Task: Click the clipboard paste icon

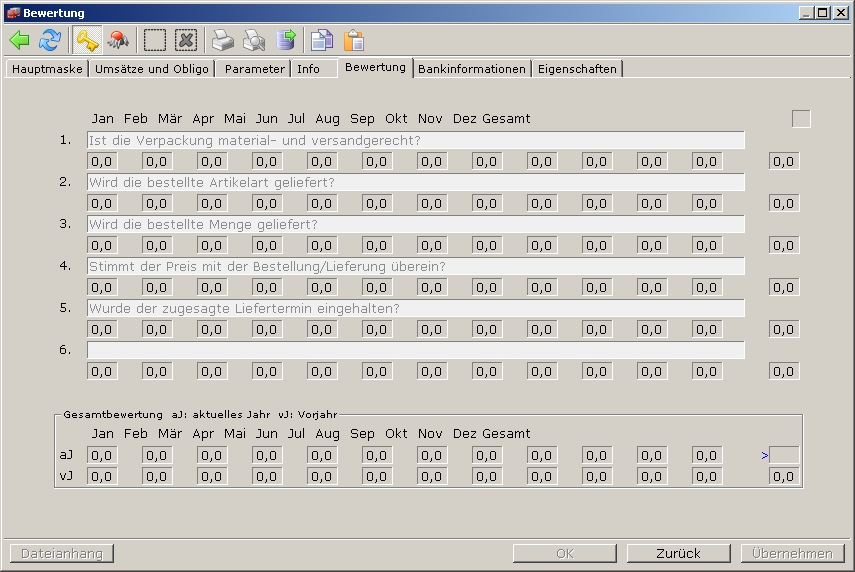Action: (354, 40)
